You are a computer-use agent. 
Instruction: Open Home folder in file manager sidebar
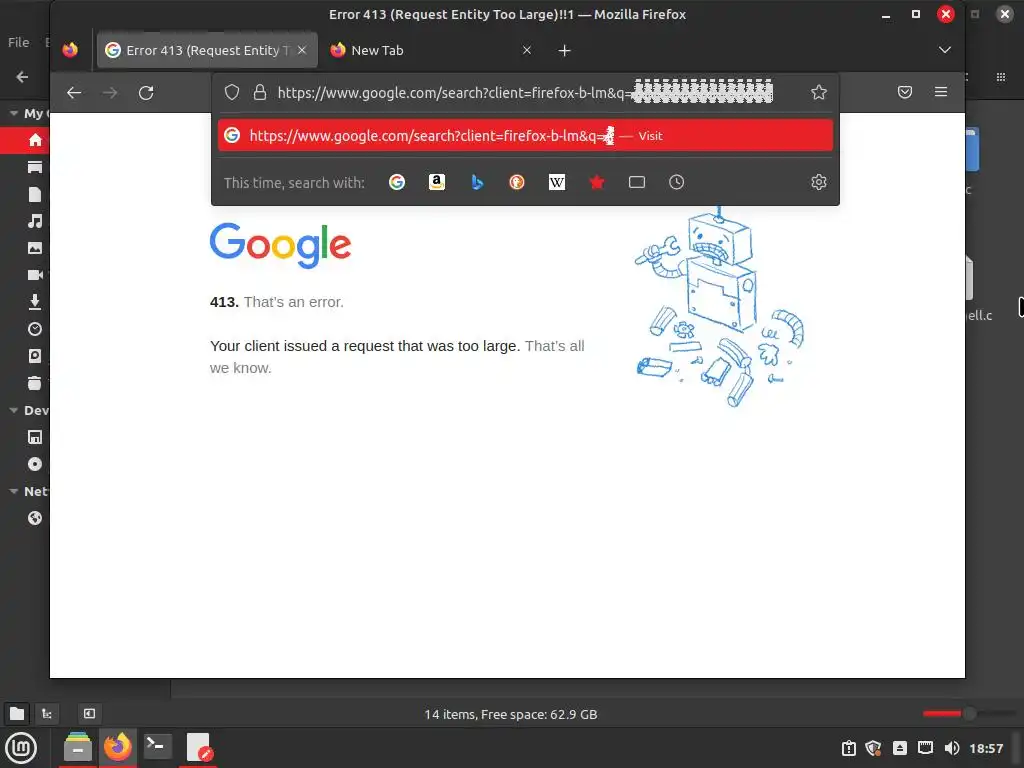35,140
